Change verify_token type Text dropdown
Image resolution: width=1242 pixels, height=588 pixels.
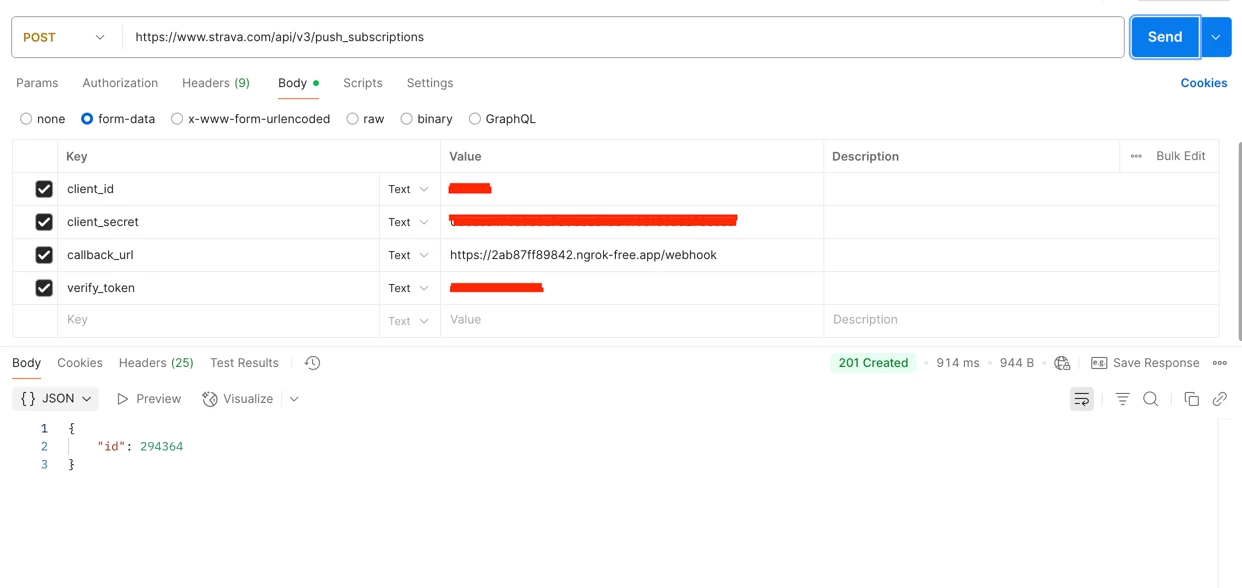tap(408, 288)
